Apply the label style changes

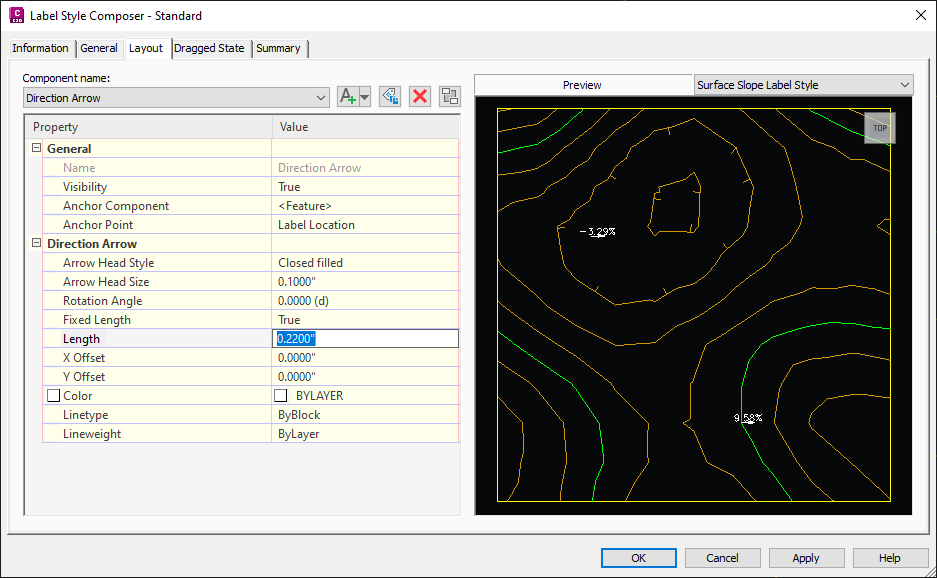(806, 558)
